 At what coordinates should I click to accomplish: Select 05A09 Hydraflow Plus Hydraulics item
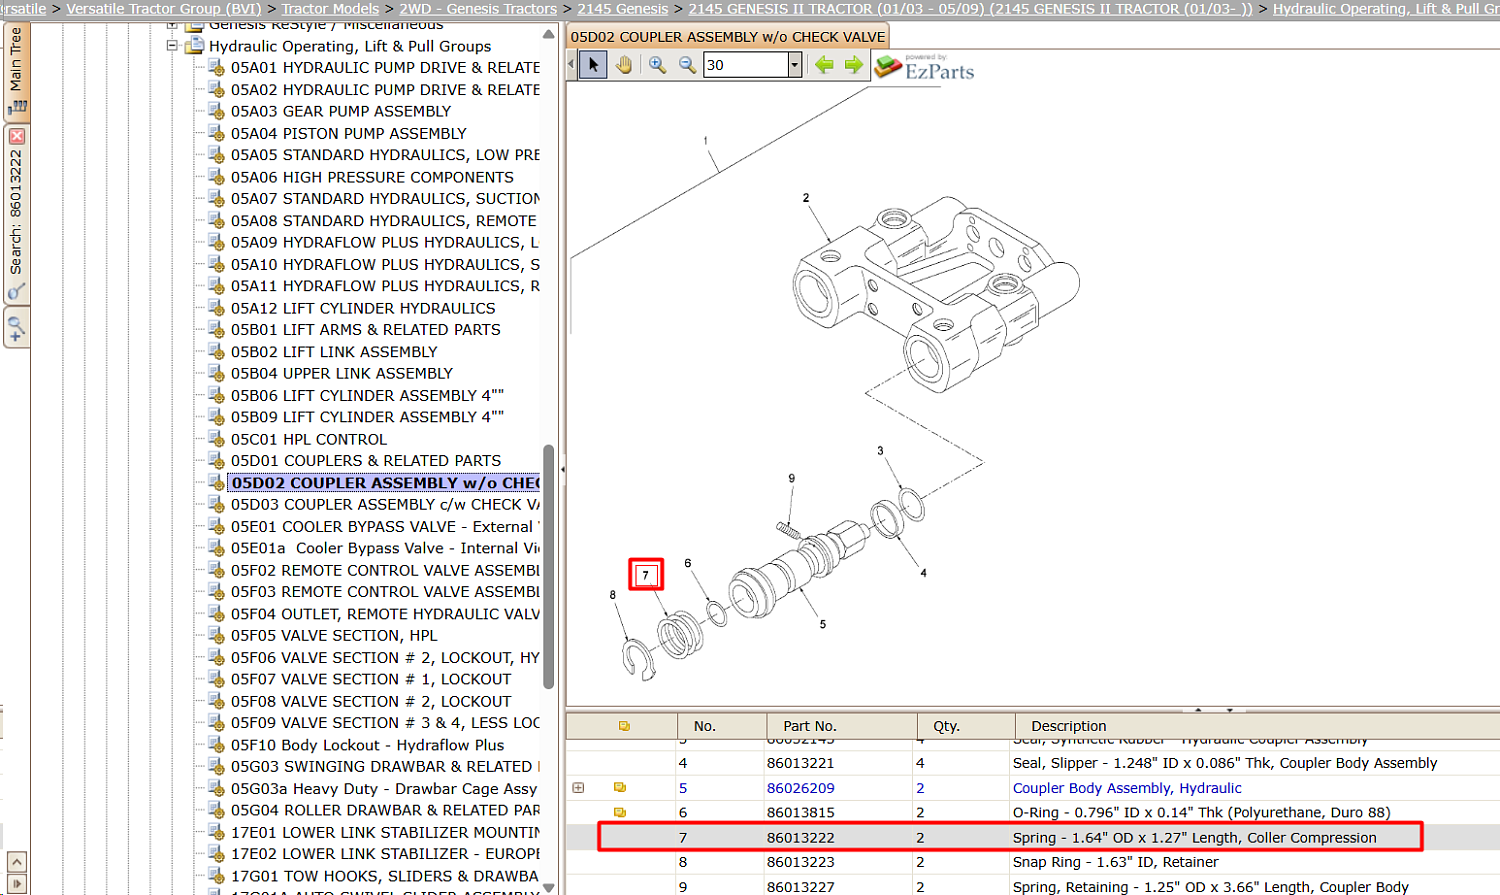point(385,243)
